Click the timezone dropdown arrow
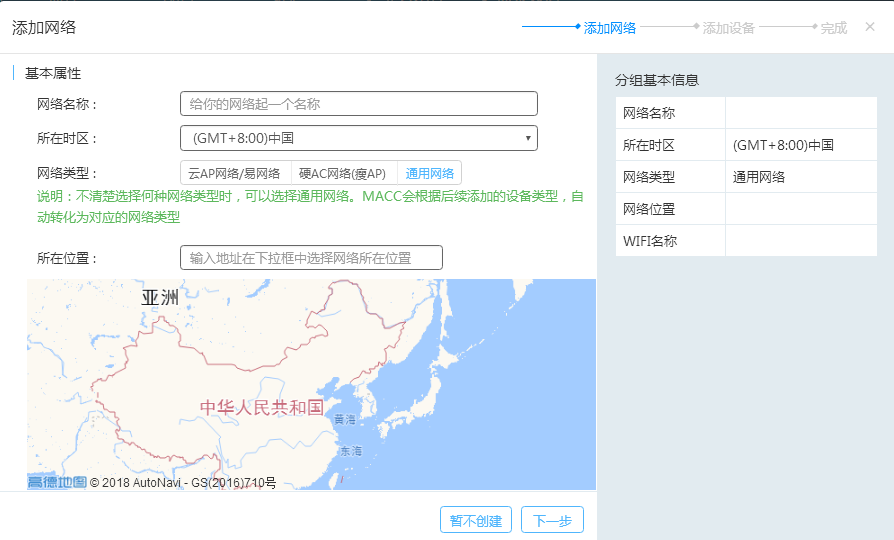This screenshot has height=540, width=894. [527, 138]
